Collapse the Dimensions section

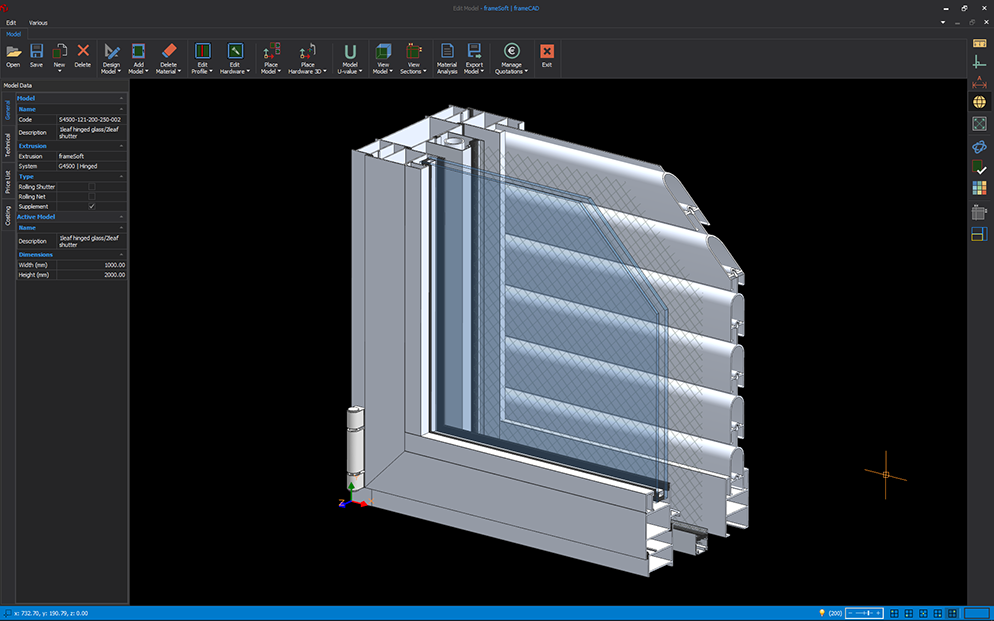(x=121, y=255)
